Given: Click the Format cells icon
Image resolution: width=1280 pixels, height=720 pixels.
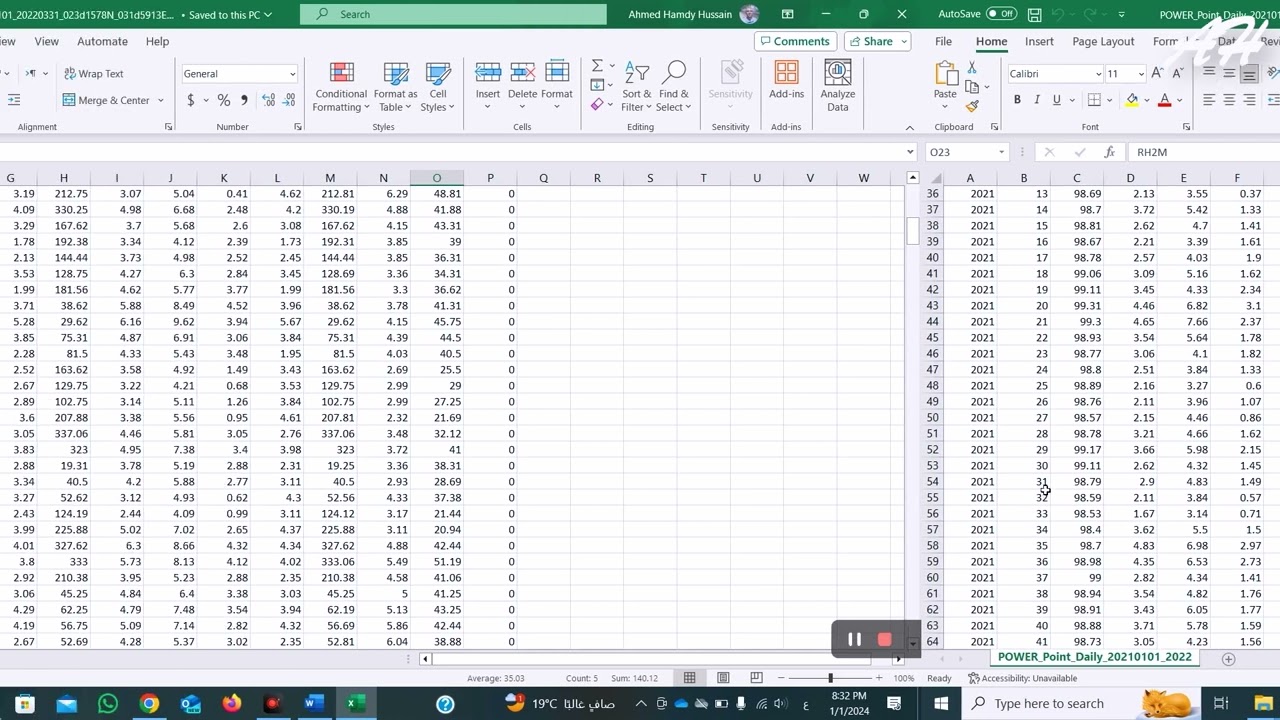Looking at the screenshot, I should (557, 72).
